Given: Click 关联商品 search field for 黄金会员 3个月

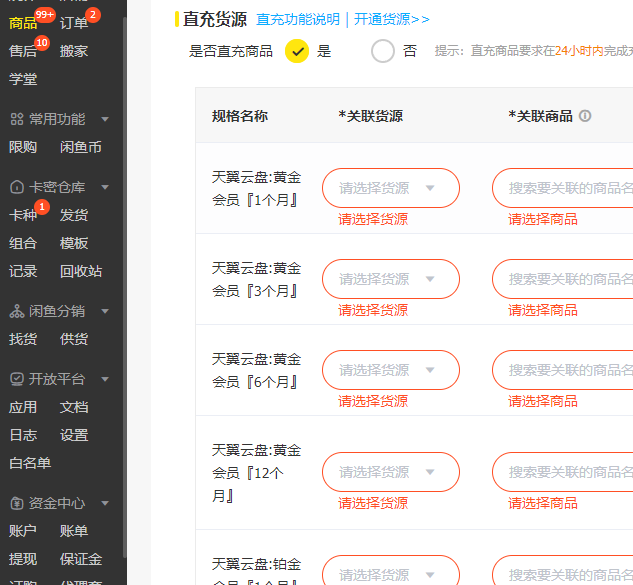Looking at the screenshot, I should (563, 279).
